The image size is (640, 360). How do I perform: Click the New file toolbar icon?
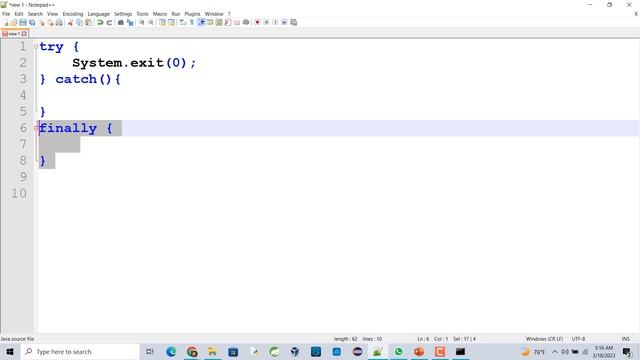tap(5, 22)
